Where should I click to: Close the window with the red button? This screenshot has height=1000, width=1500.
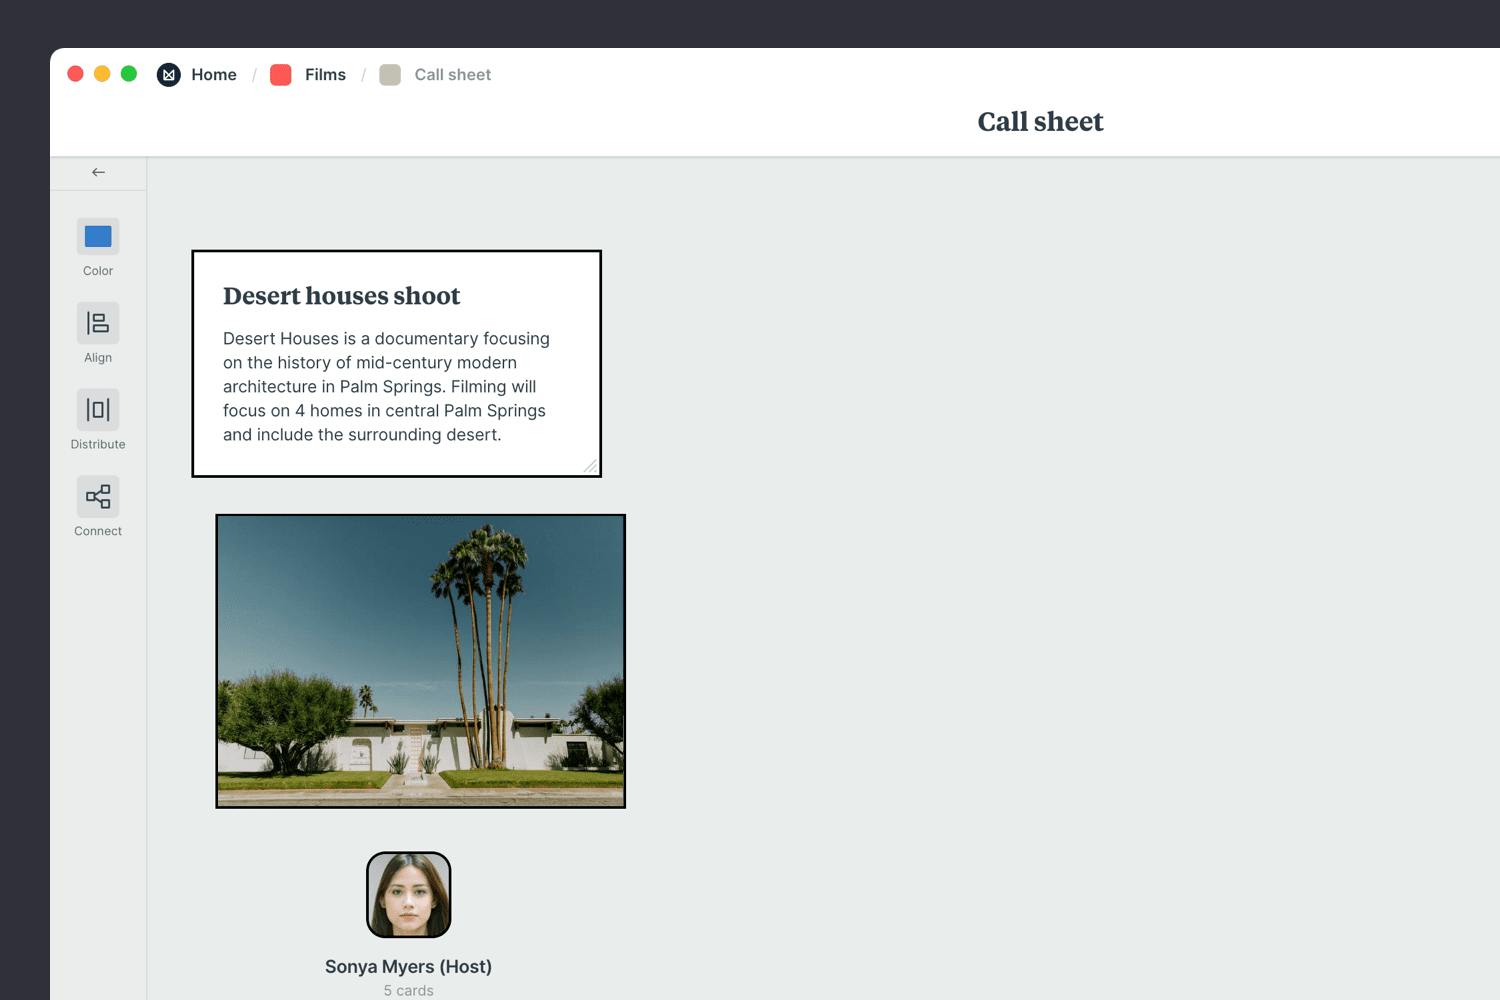point(75,74)
